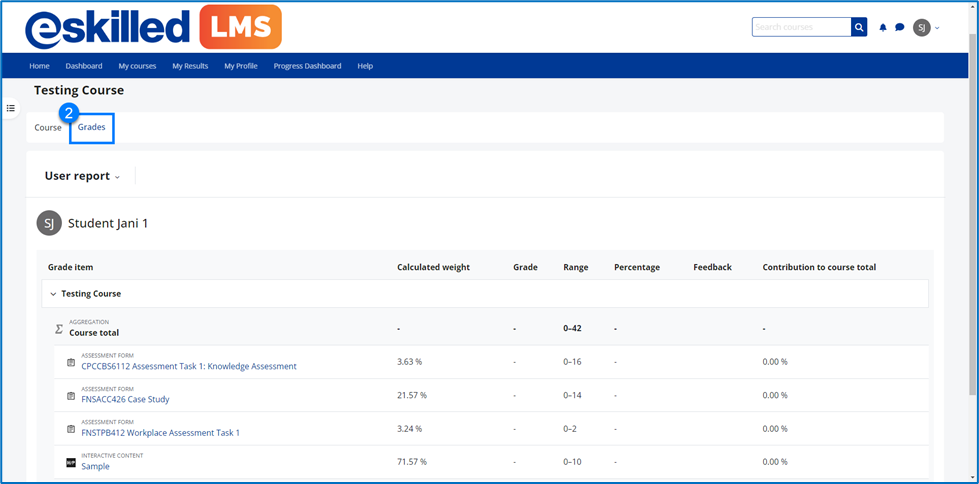Click 0.00 % contribution in FNSACC426 row

(775, 395)
